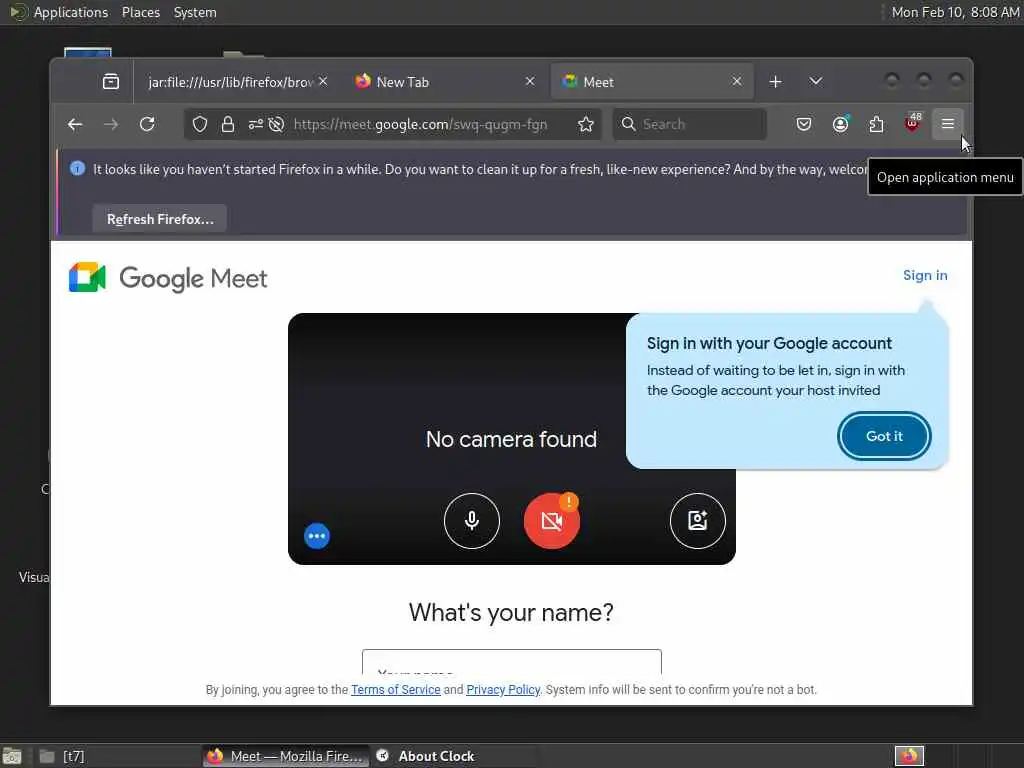Open the Places menu
The width and height of the screenshot is (1024, 768).
tap(141, 12)
